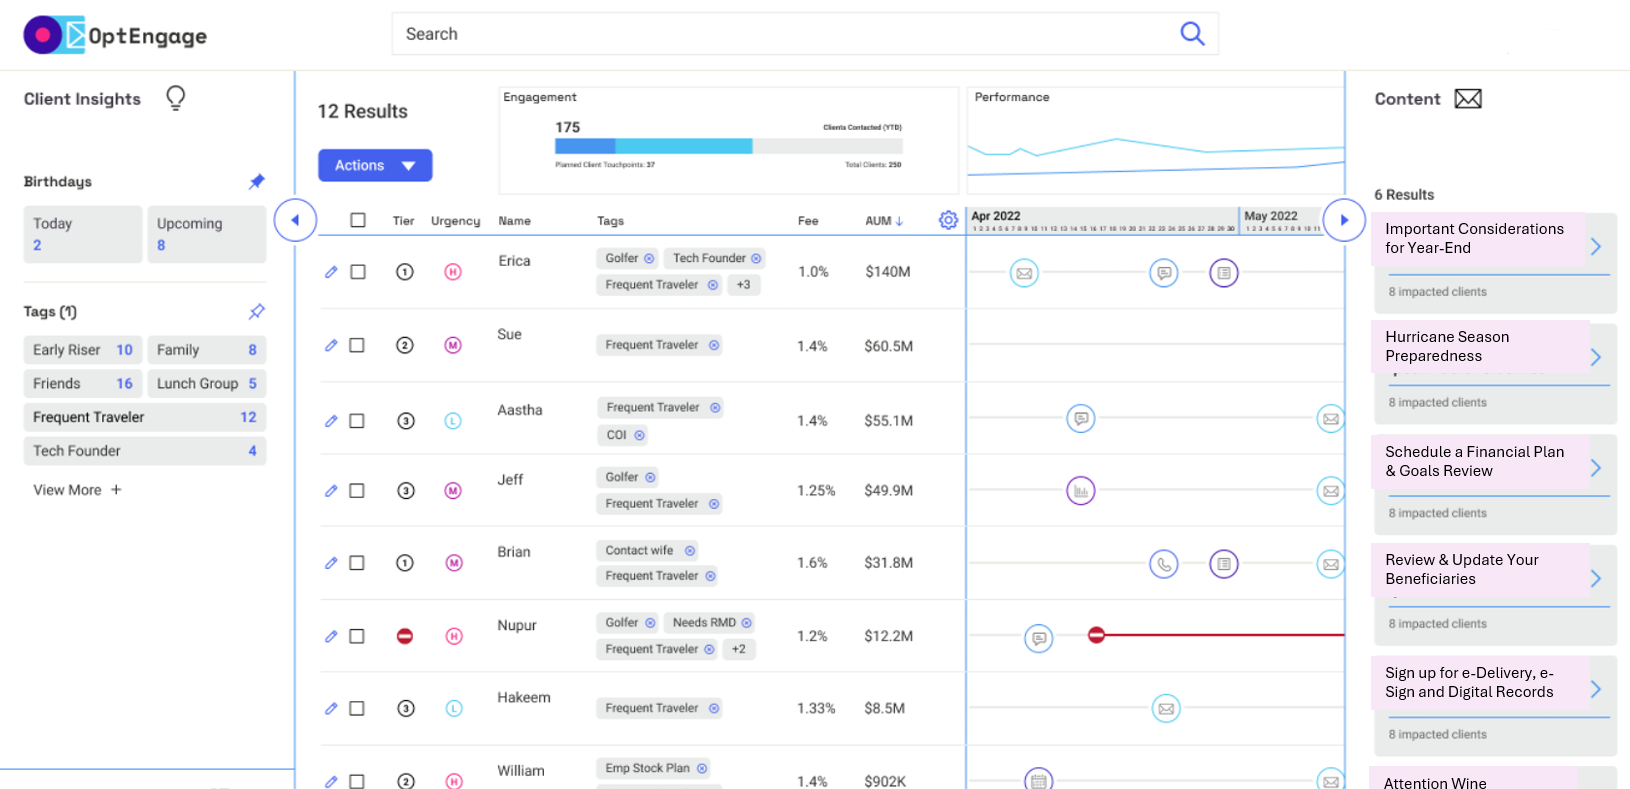The width and height of the screenshot is (1630, 789).
Task: Filter by Upcoming birthdays
Action: click(x=207, y=234)
